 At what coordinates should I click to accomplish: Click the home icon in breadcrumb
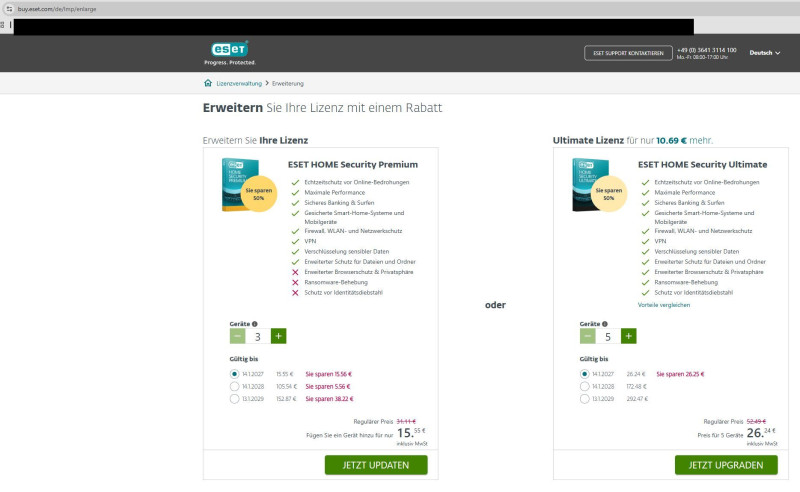(208, 83)
